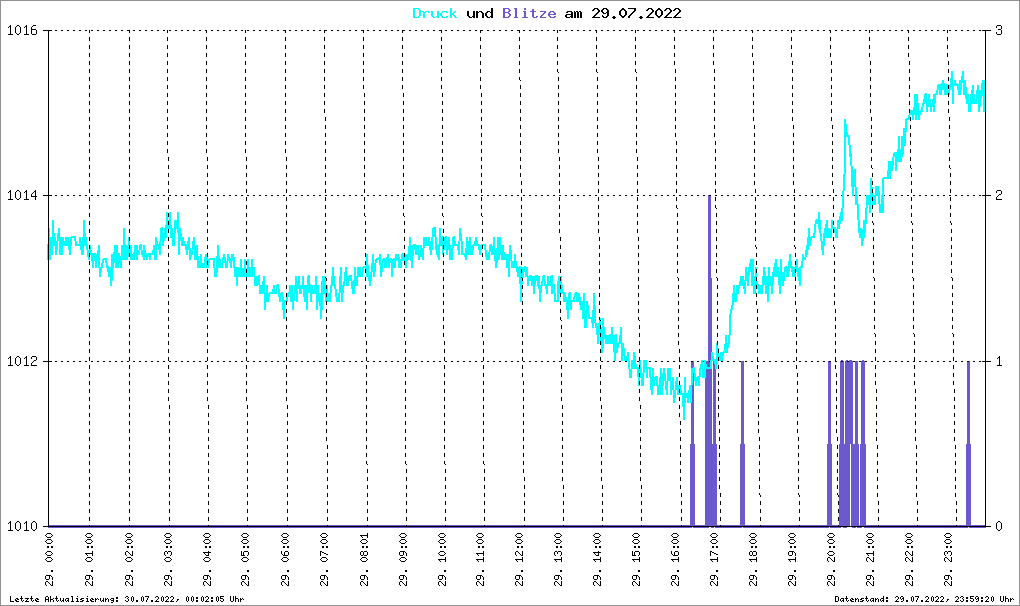Click the '29. 07:00' time axis label
Image resolution: width=1020 pixels, height=606 pixels.
[x=324, y=560]
